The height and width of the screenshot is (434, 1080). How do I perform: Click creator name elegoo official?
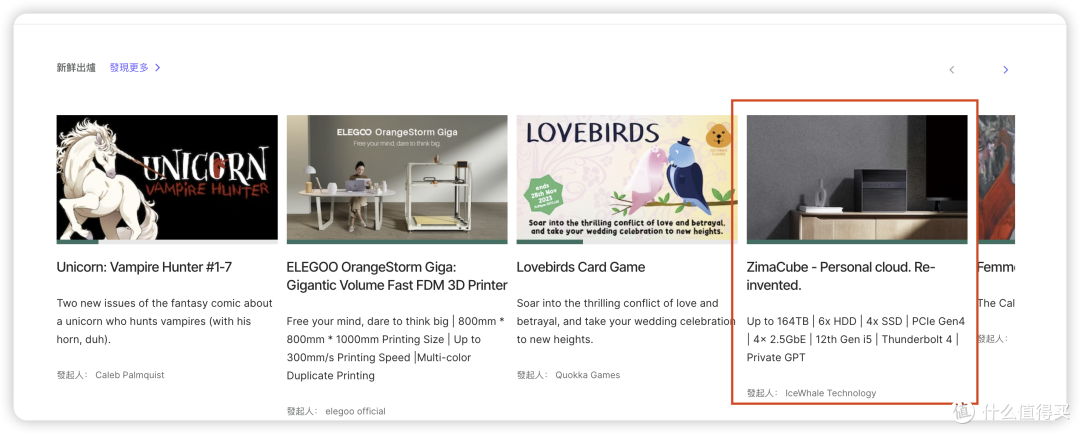point(355,411)
